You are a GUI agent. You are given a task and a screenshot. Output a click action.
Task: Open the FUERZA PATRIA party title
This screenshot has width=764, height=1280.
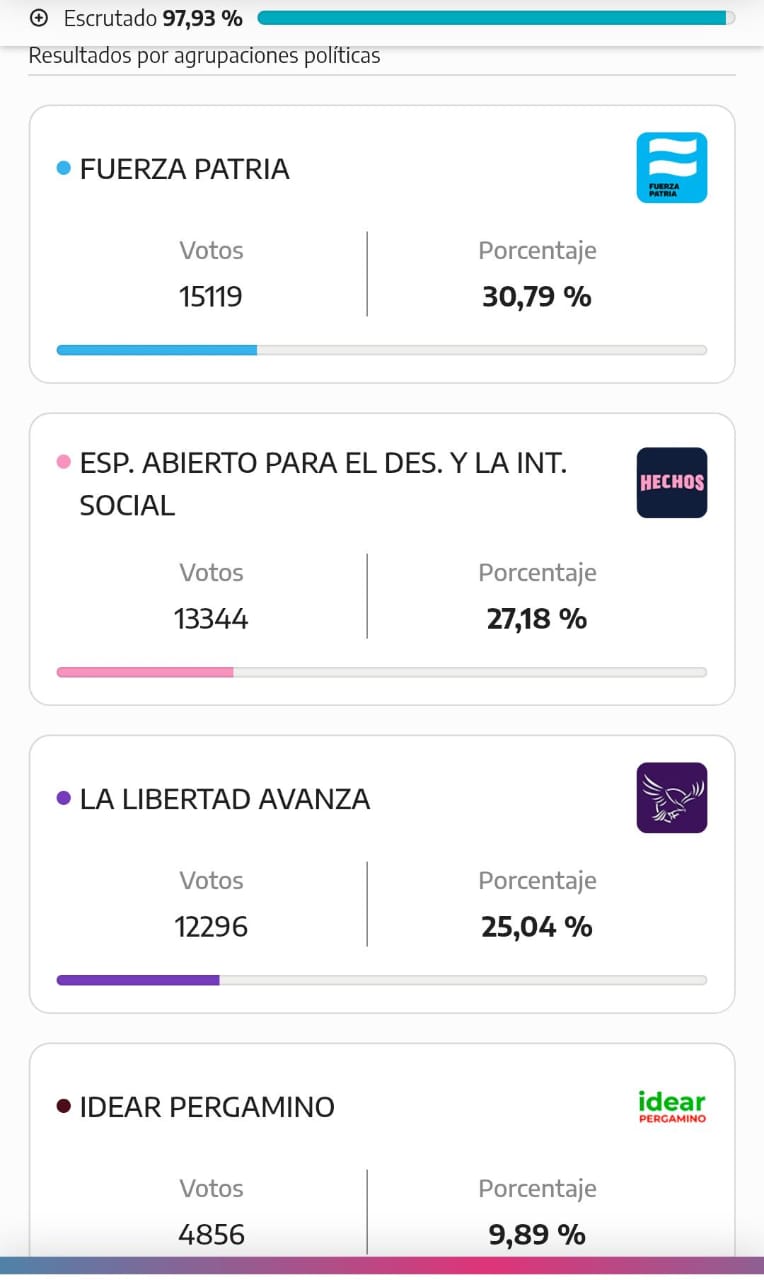[184, 169]
